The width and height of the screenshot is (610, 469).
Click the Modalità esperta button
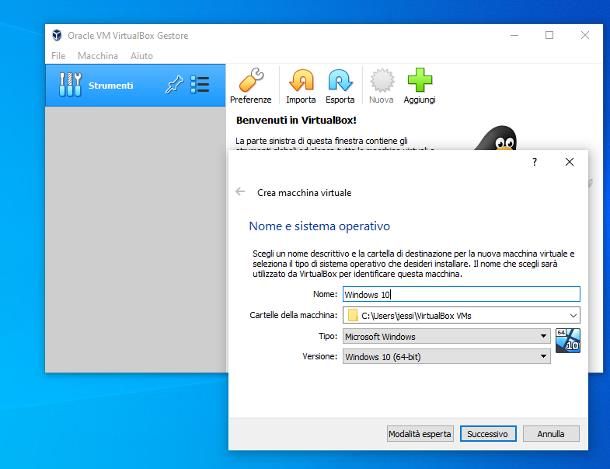click(420, 434)
